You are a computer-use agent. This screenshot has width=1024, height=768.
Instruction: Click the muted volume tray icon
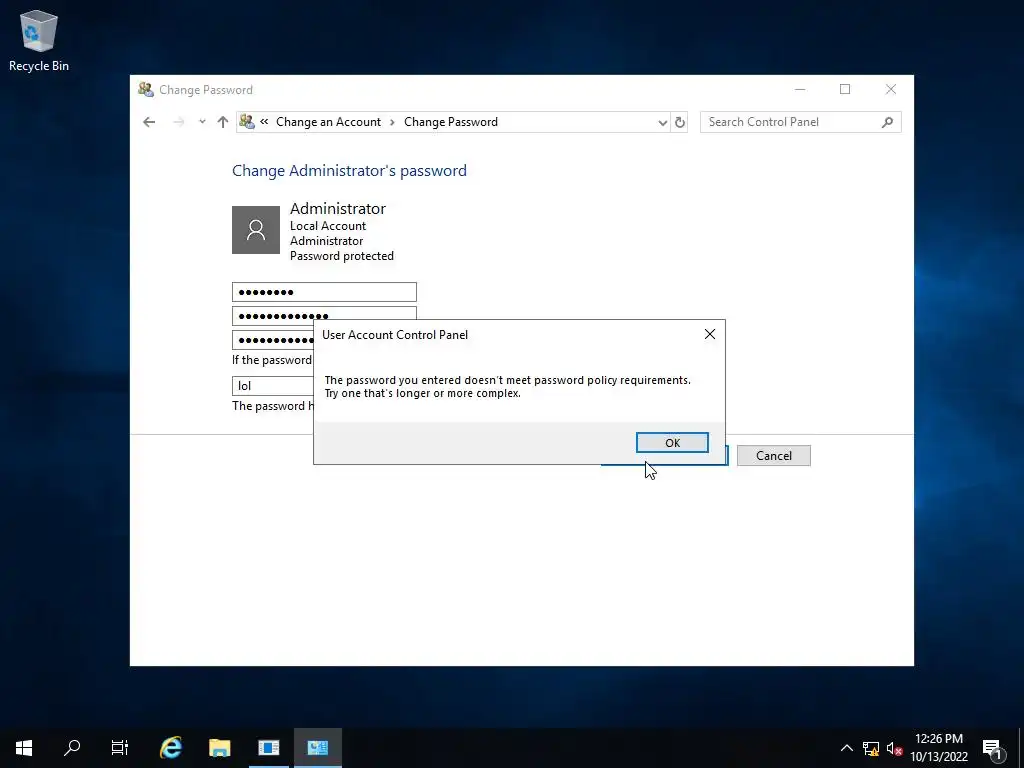pyautogui.click(x=895, y=748)
